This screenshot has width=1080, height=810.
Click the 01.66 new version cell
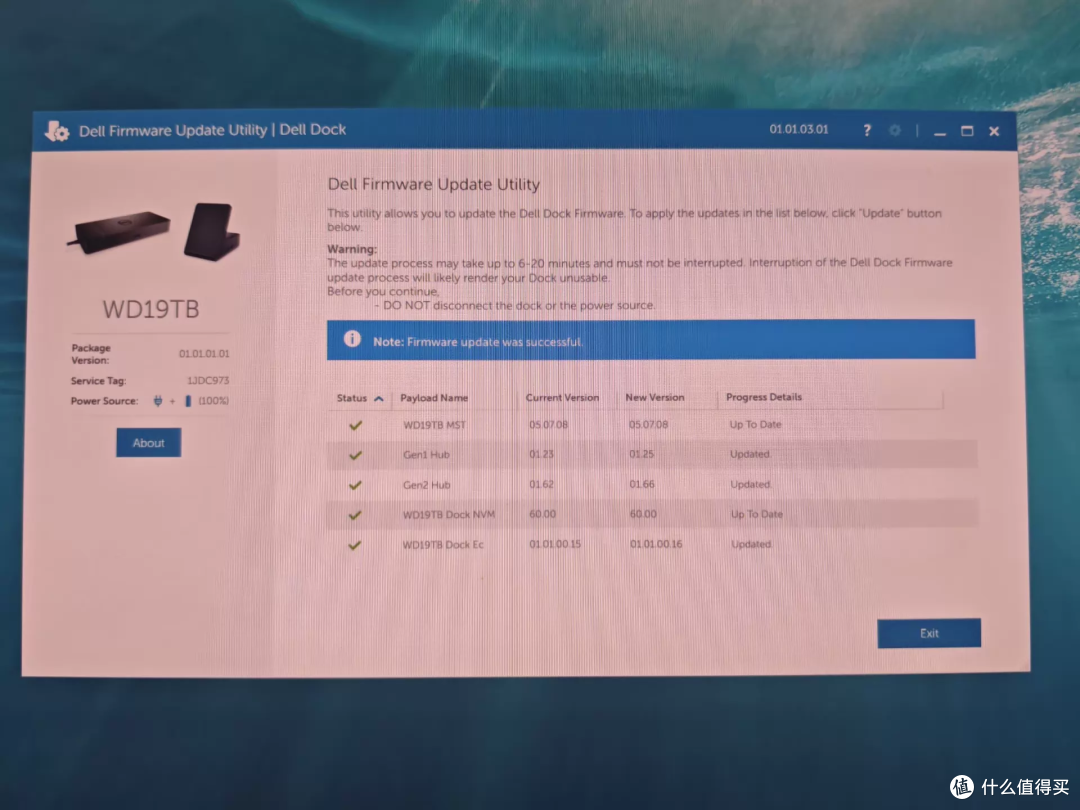pos(642,484)
